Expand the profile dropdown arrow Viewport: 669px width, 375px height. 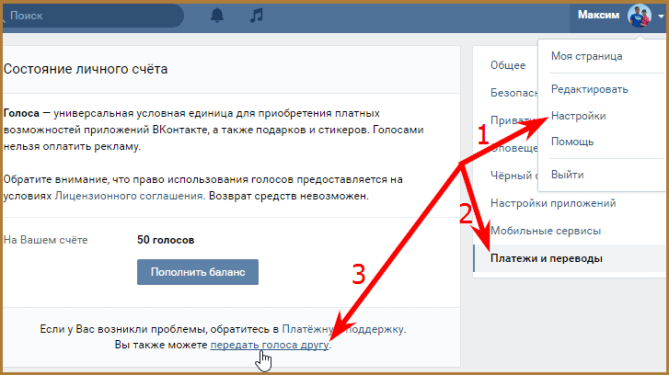tap(660, 16)
